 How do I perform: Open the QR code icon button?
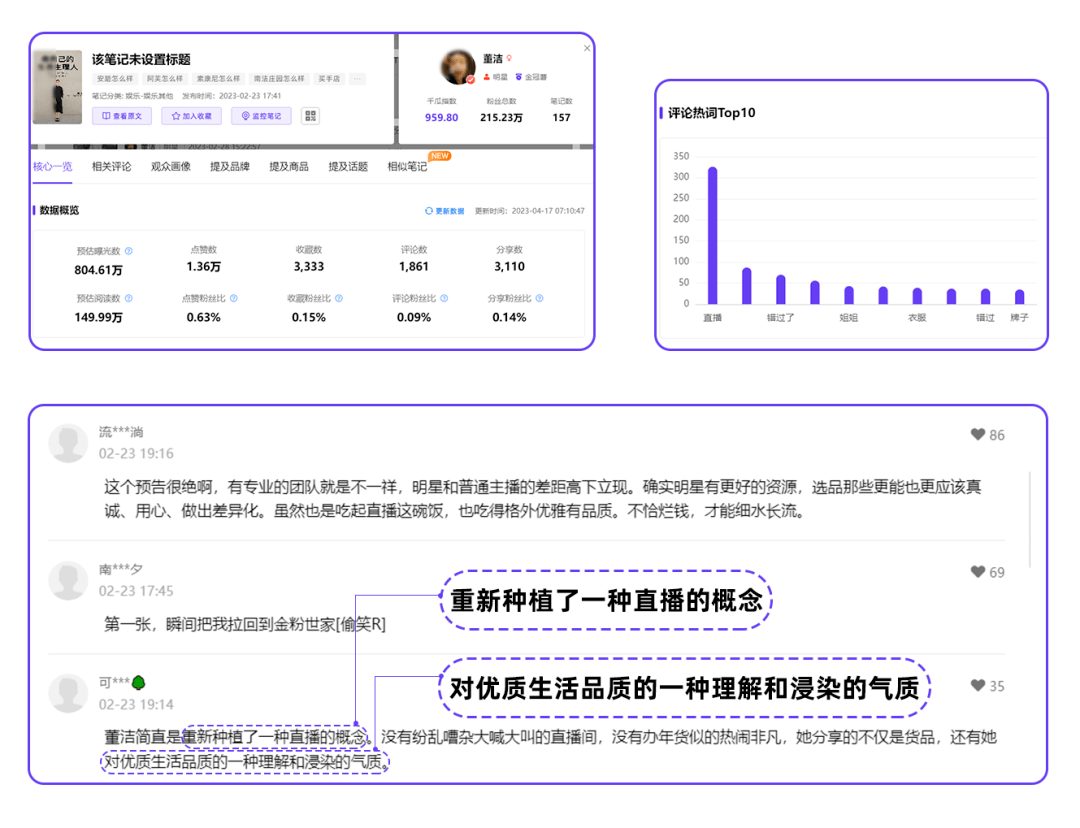pyautogui.click(x=311, y=116)
